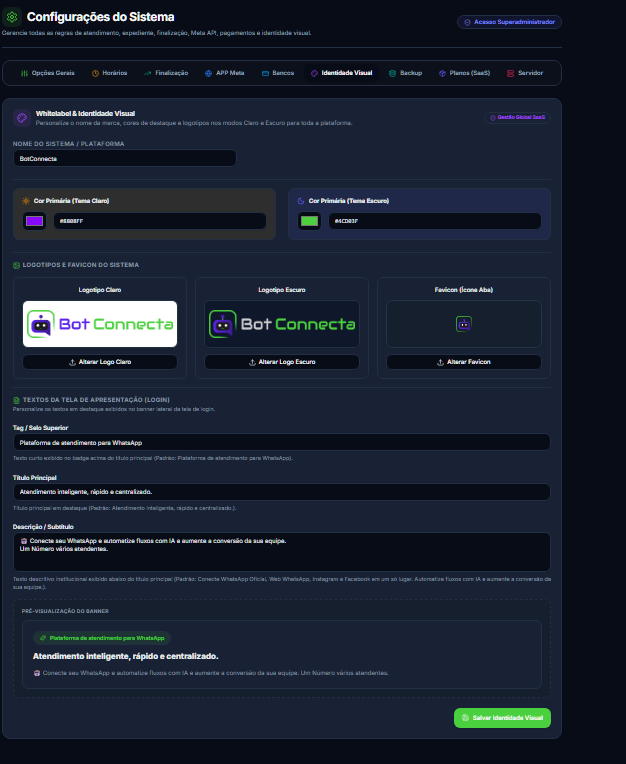Screen dimensions: 626x764
Task: Click the "Whitelabel & Identidade Visual" heading
Action: (x=85, y=114)
